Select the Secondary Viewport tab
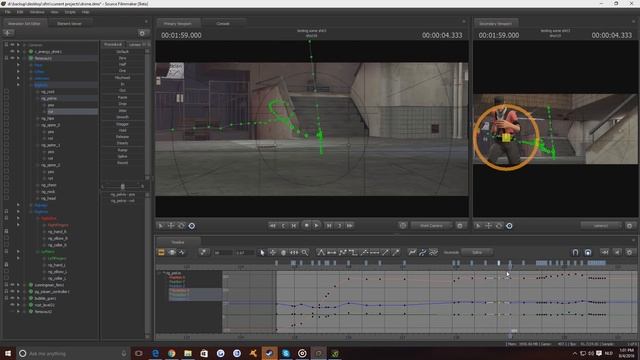Viewport: 640px width, 360px height. click(x=496, y=24)
